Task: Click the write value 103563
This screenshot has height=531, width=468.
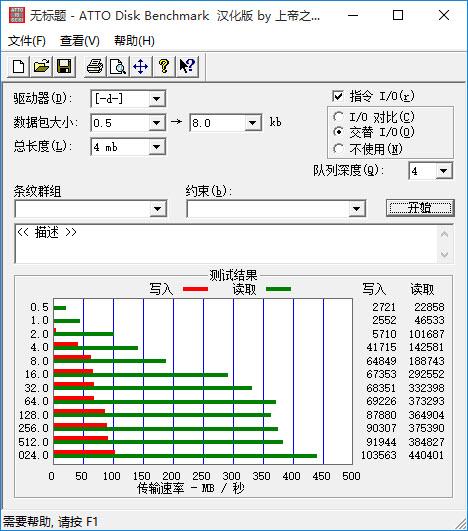Action: pyautogui.click(x=379, y=455)
